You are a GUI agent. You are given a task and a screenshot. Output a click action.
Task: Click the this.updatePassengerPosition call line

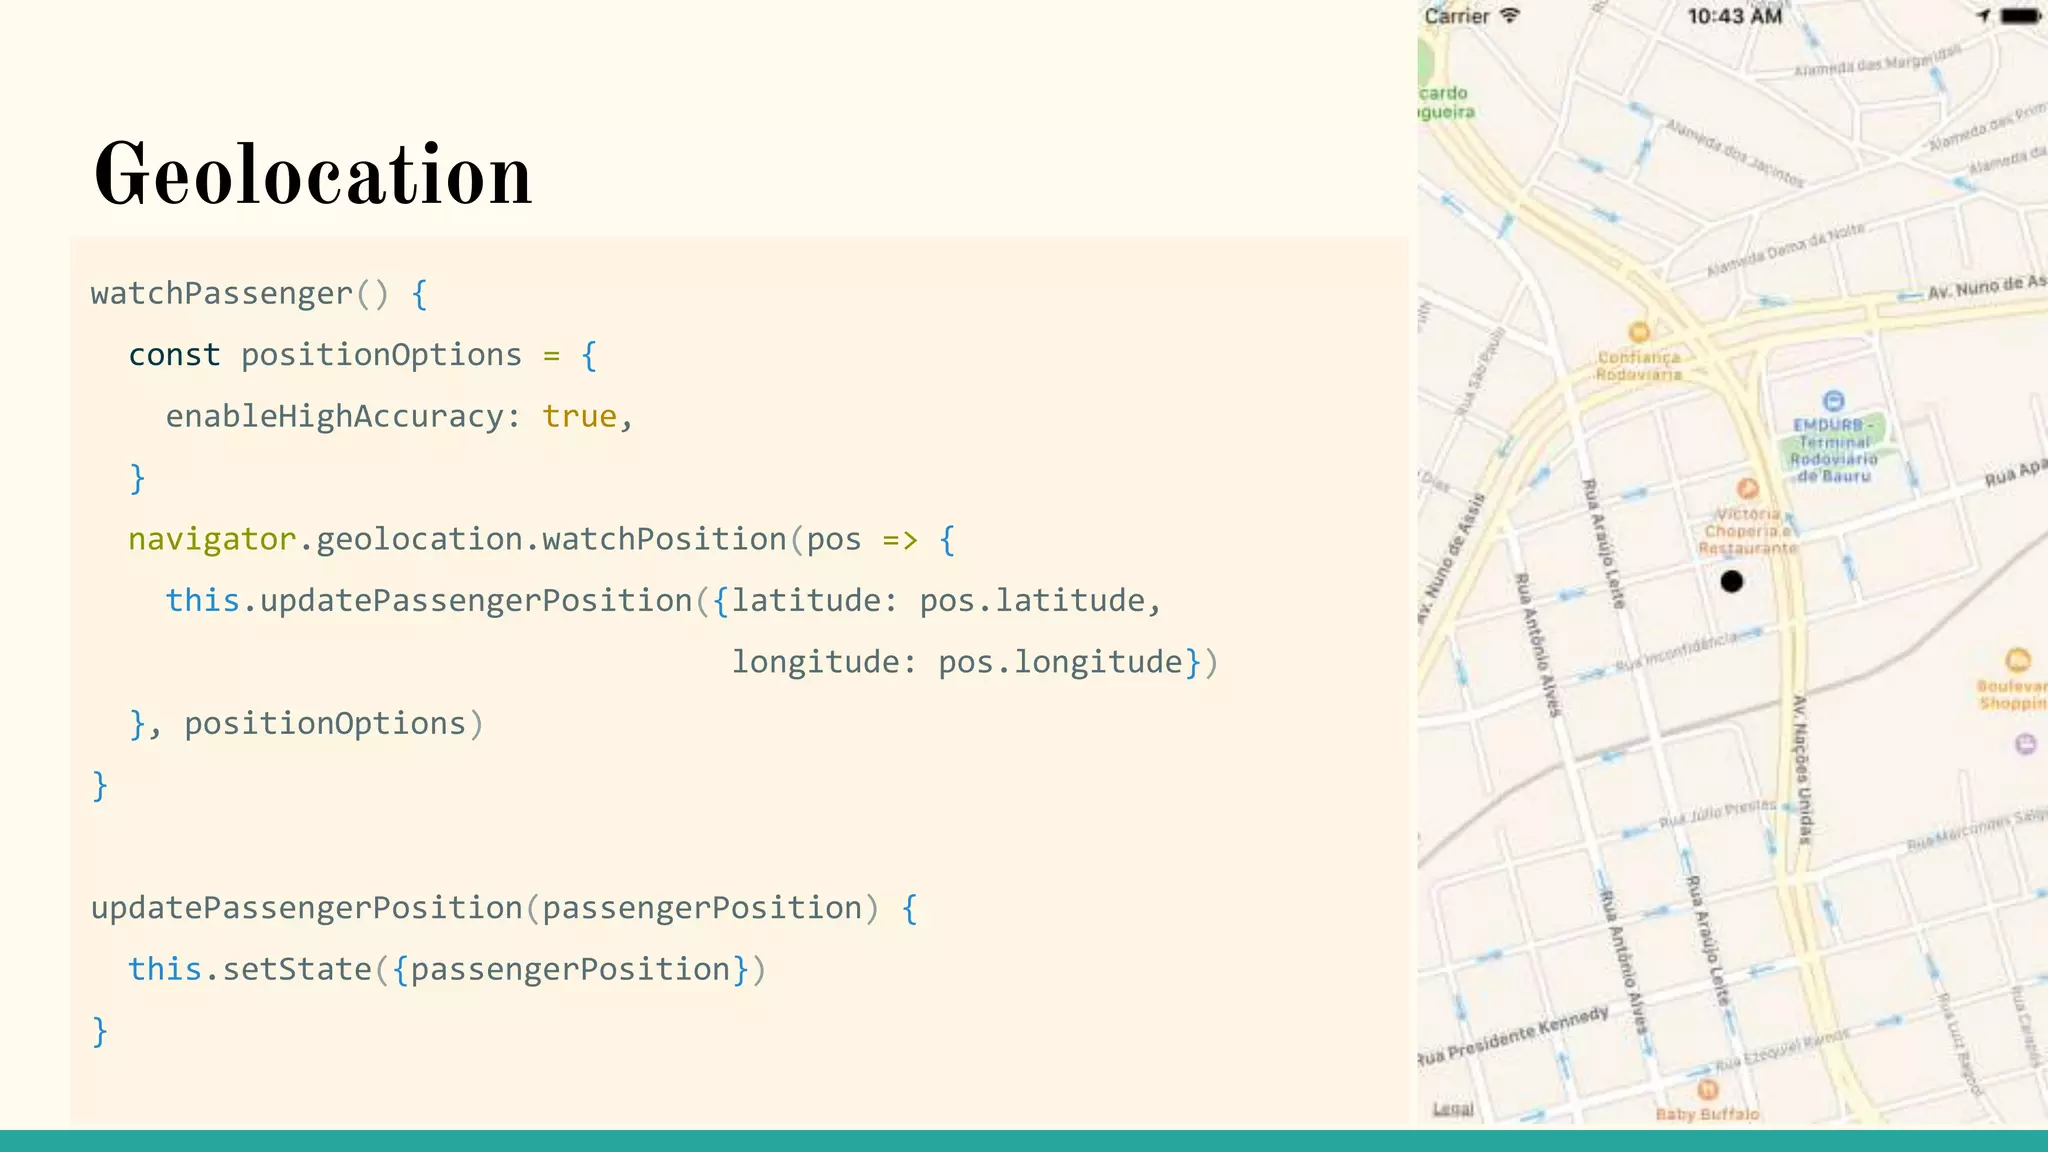[x=664, y=601]
